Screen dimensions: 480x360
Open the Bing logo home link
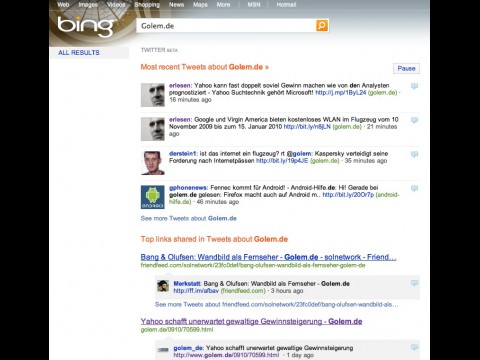click(85, 26)
